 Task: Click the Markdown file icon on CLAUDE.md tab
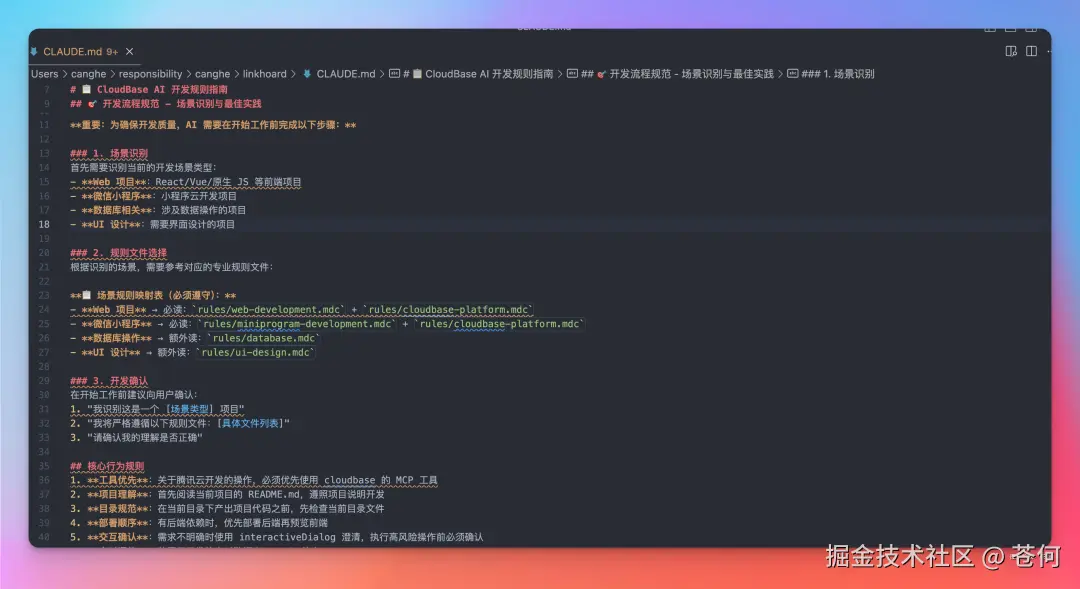point(34,51)
